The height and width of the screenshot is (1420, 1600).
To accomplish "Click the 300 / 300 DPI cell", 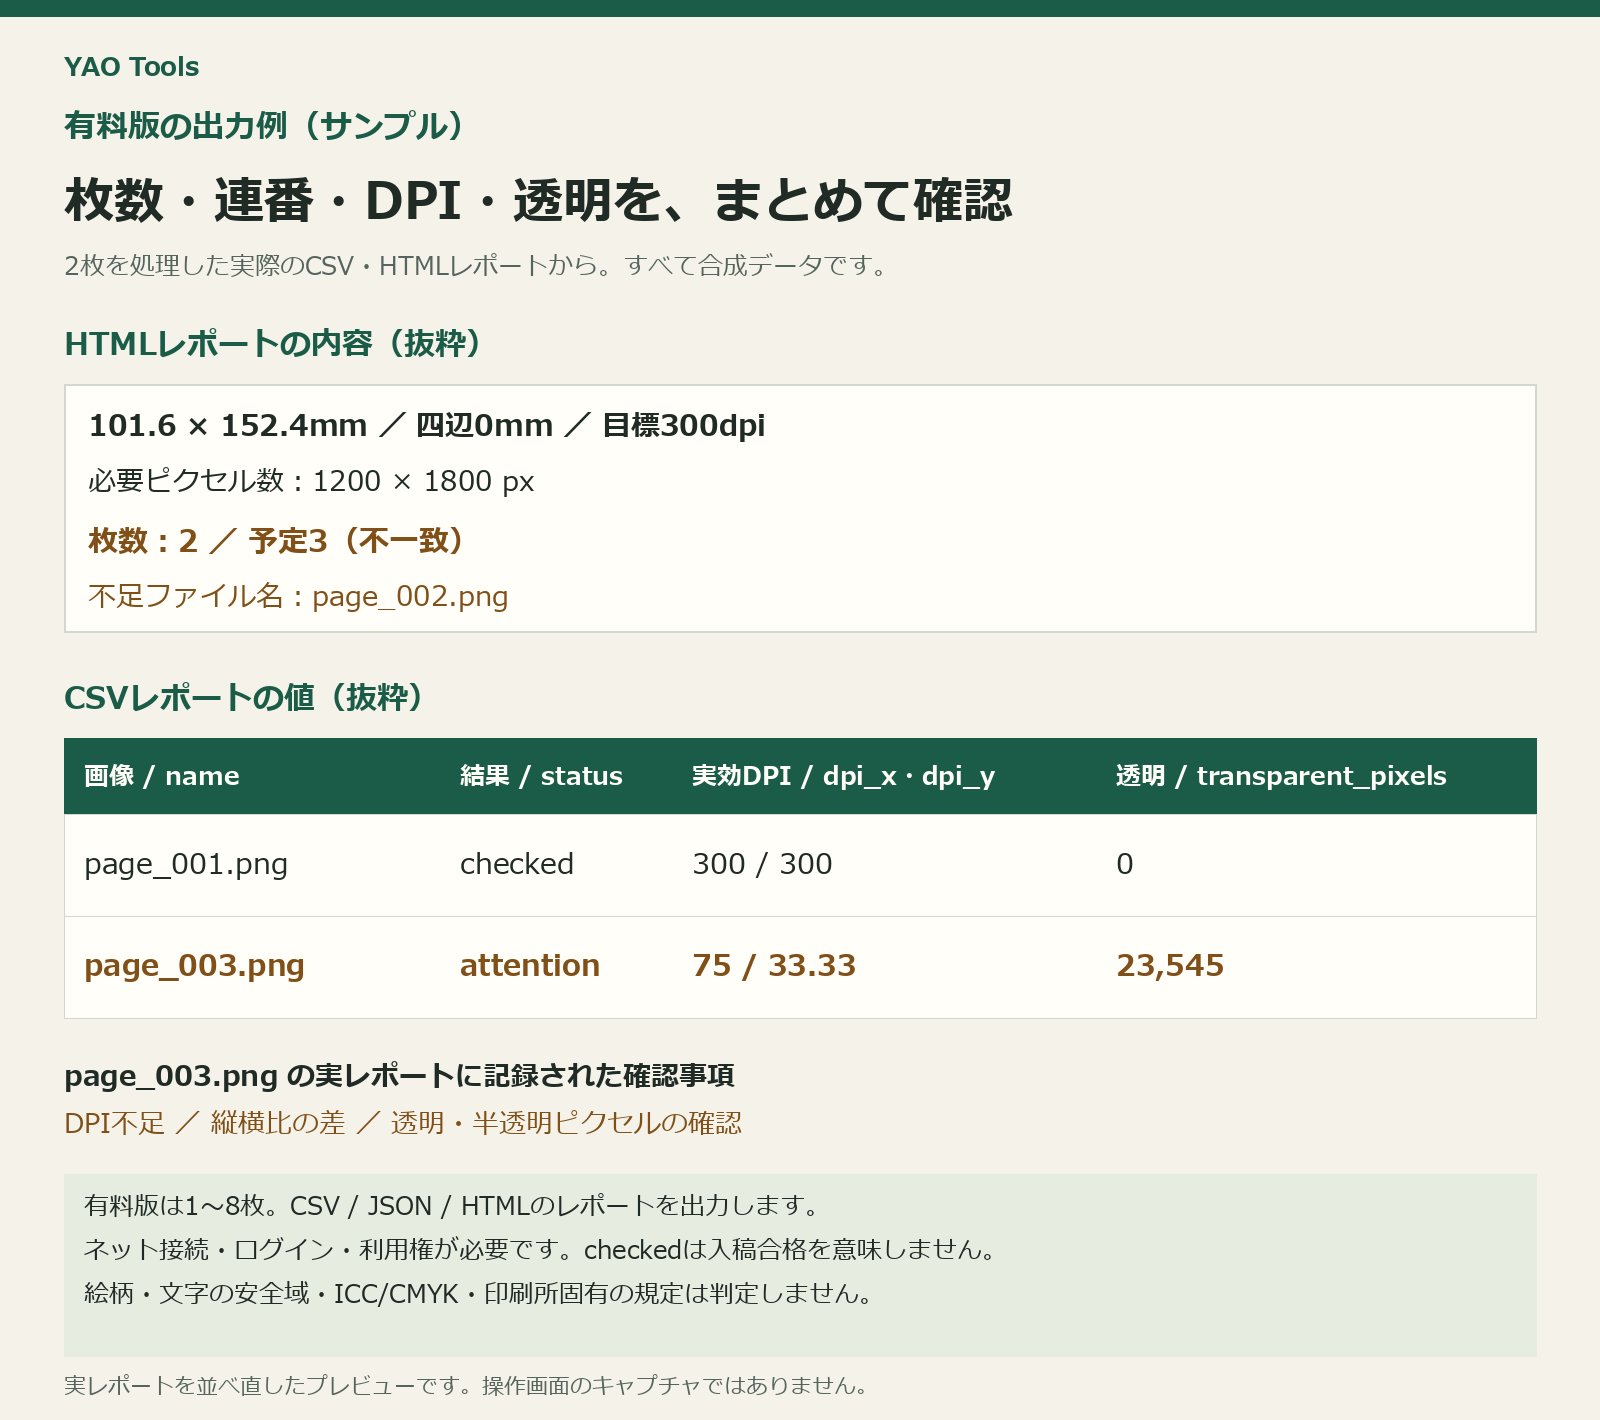I will (x=762, y=864).
